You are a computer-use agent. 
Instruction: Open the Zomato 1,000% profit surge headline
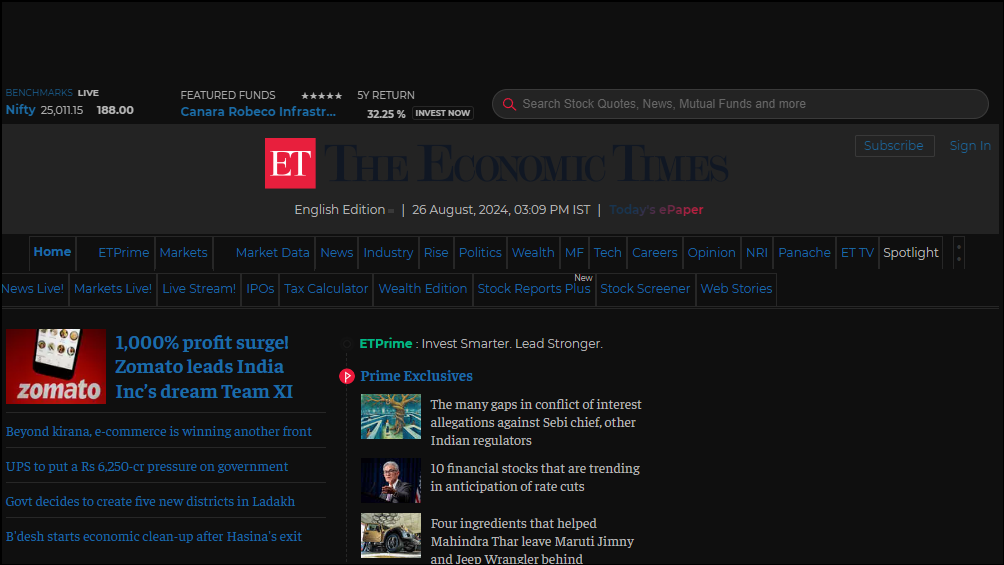click(x=204, y=366)
